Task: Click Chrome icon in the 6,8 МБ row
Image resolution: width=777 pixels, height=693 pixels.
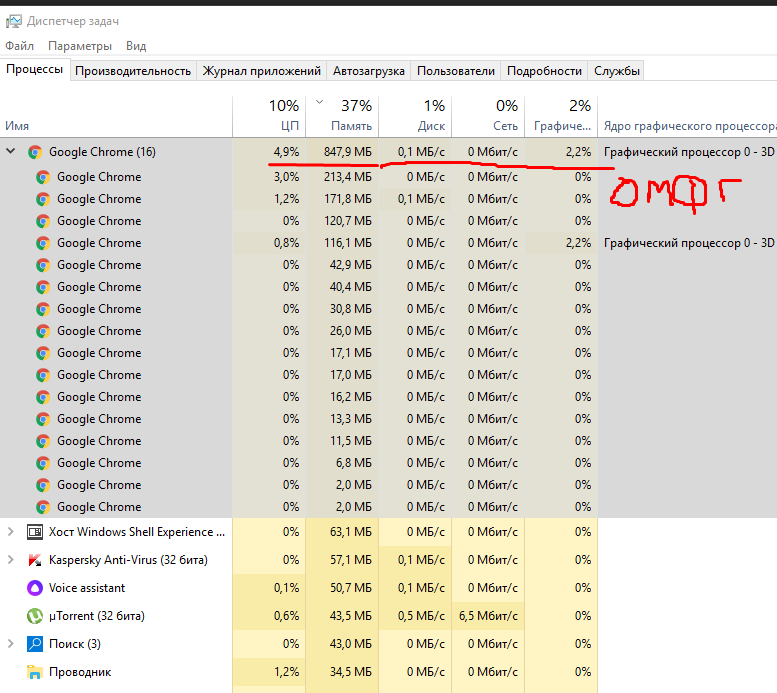Action: [43, 463]
